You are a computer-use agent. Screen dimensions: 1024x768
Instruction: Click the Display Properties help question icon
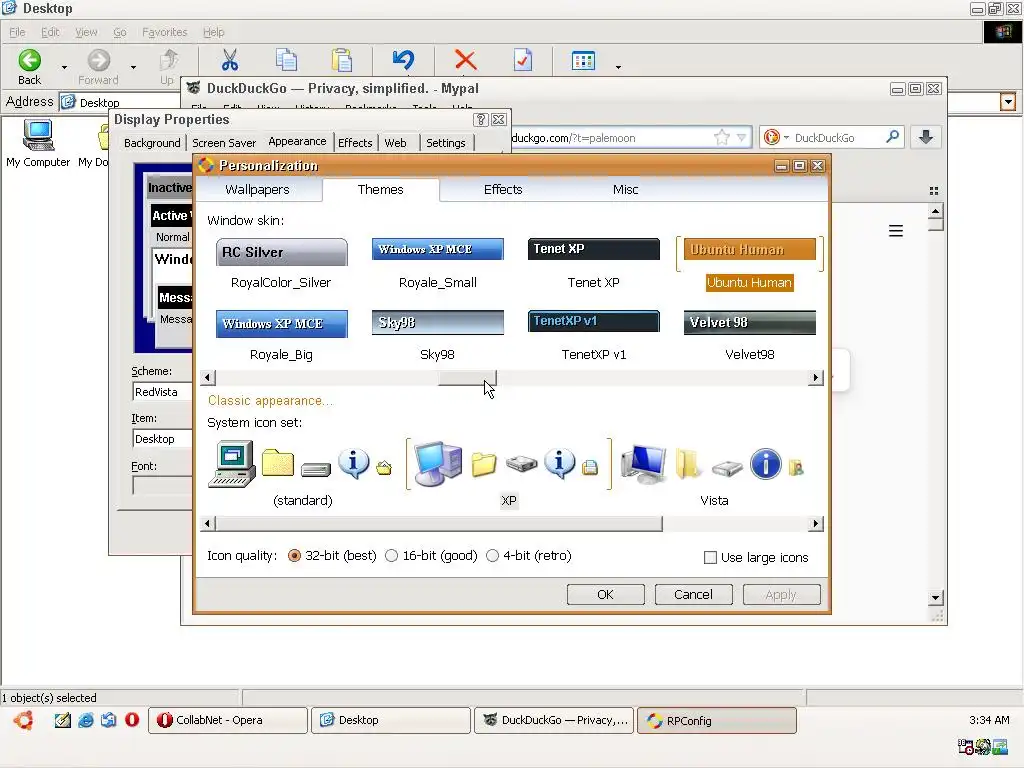(x=481, y=120)
